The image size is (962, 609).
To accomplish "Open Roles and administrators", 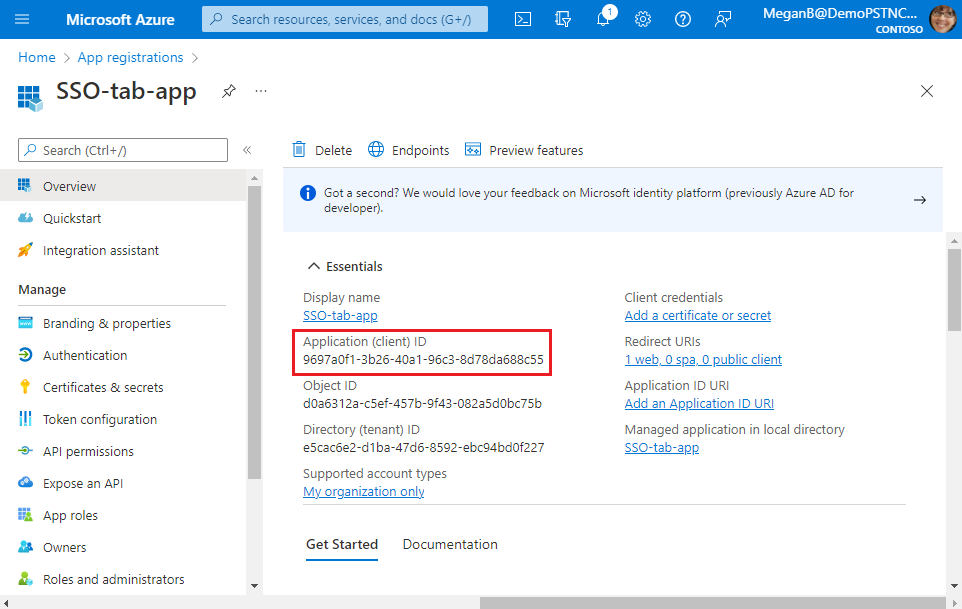I will (x=123, y=579).
